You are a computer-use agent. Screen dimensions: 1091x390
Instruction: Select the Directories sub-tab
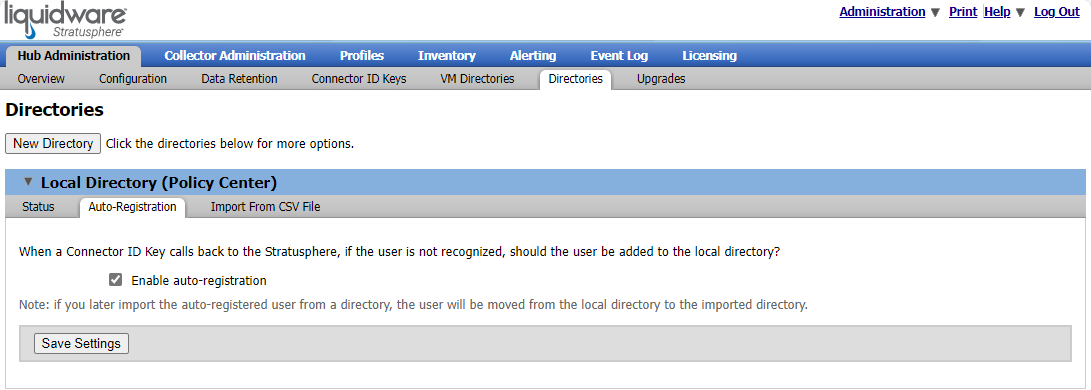pos(575,79)
